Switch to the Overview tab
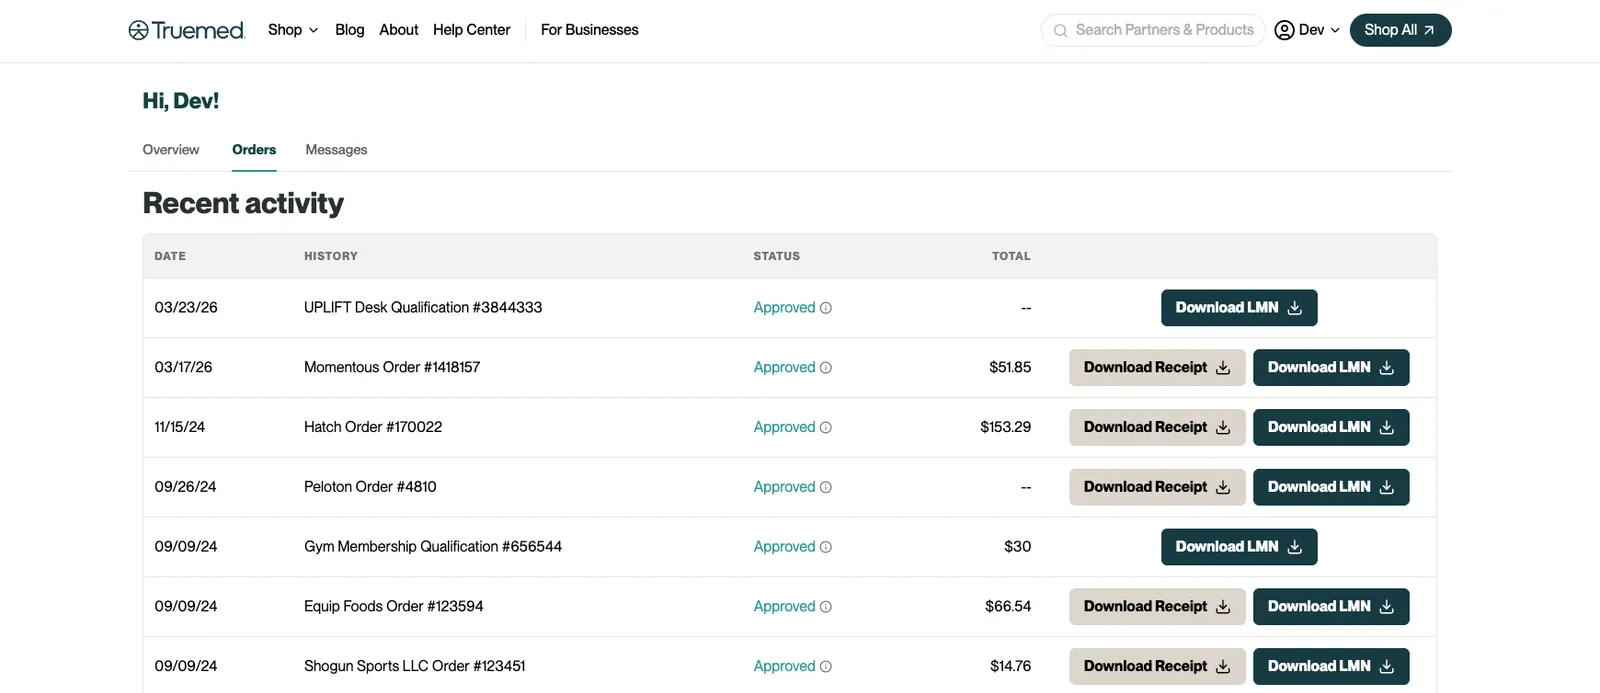Image resolution: width=1600 pixels, height=693 pixels. coord(171,150)
